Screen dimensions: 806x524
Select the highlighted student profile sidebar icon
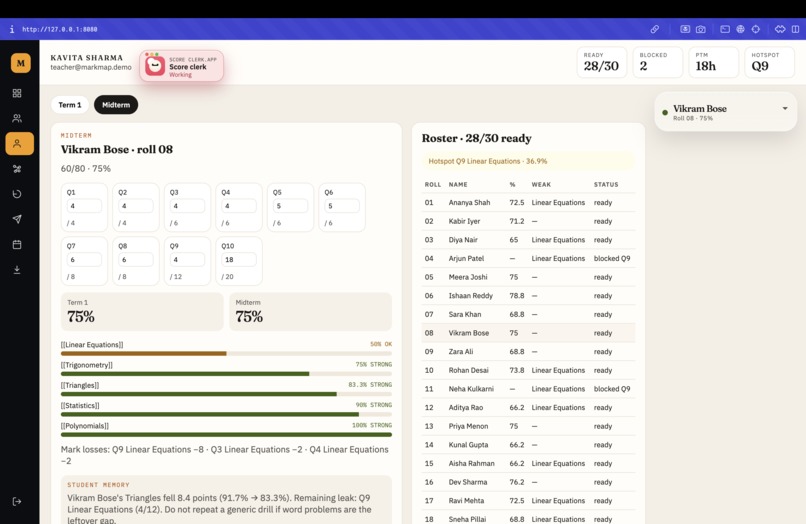(x=20, y=143)
